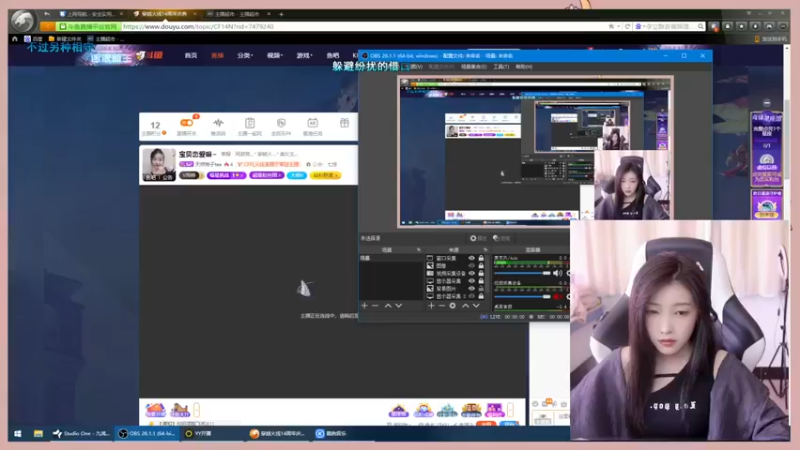This screenshot has height=450, width=800.
Task: Open File Explorer from taskbar
Action: point(38,434)
